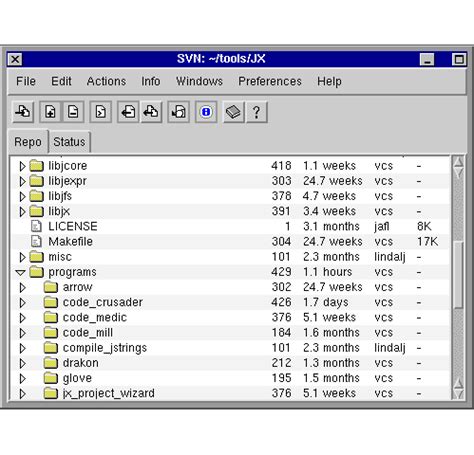The width and height of the screenshot is (474, 455).
Task: Expand the libjx folder
Action: tap(22, 211)
